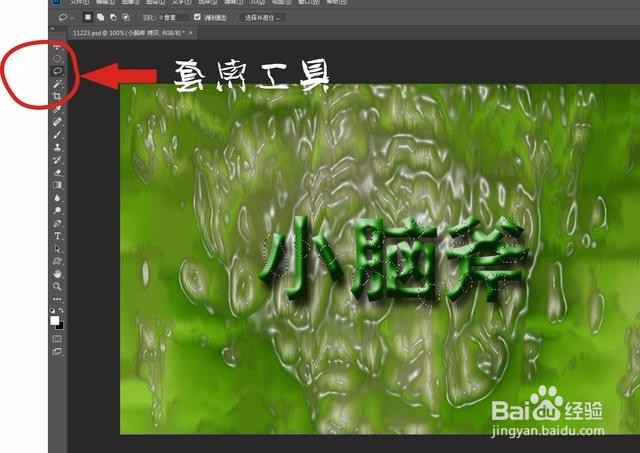Choose Add to Selection mode
The width and height of the screenshot is (640, 453).
100,18
